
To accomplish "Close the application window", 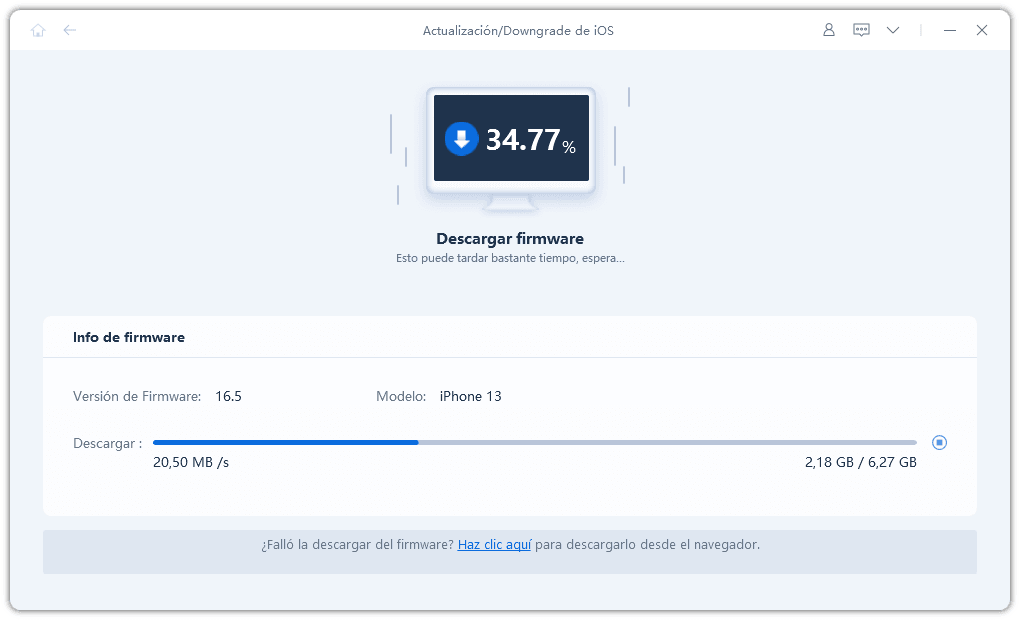I will click(x=982, y=30).
